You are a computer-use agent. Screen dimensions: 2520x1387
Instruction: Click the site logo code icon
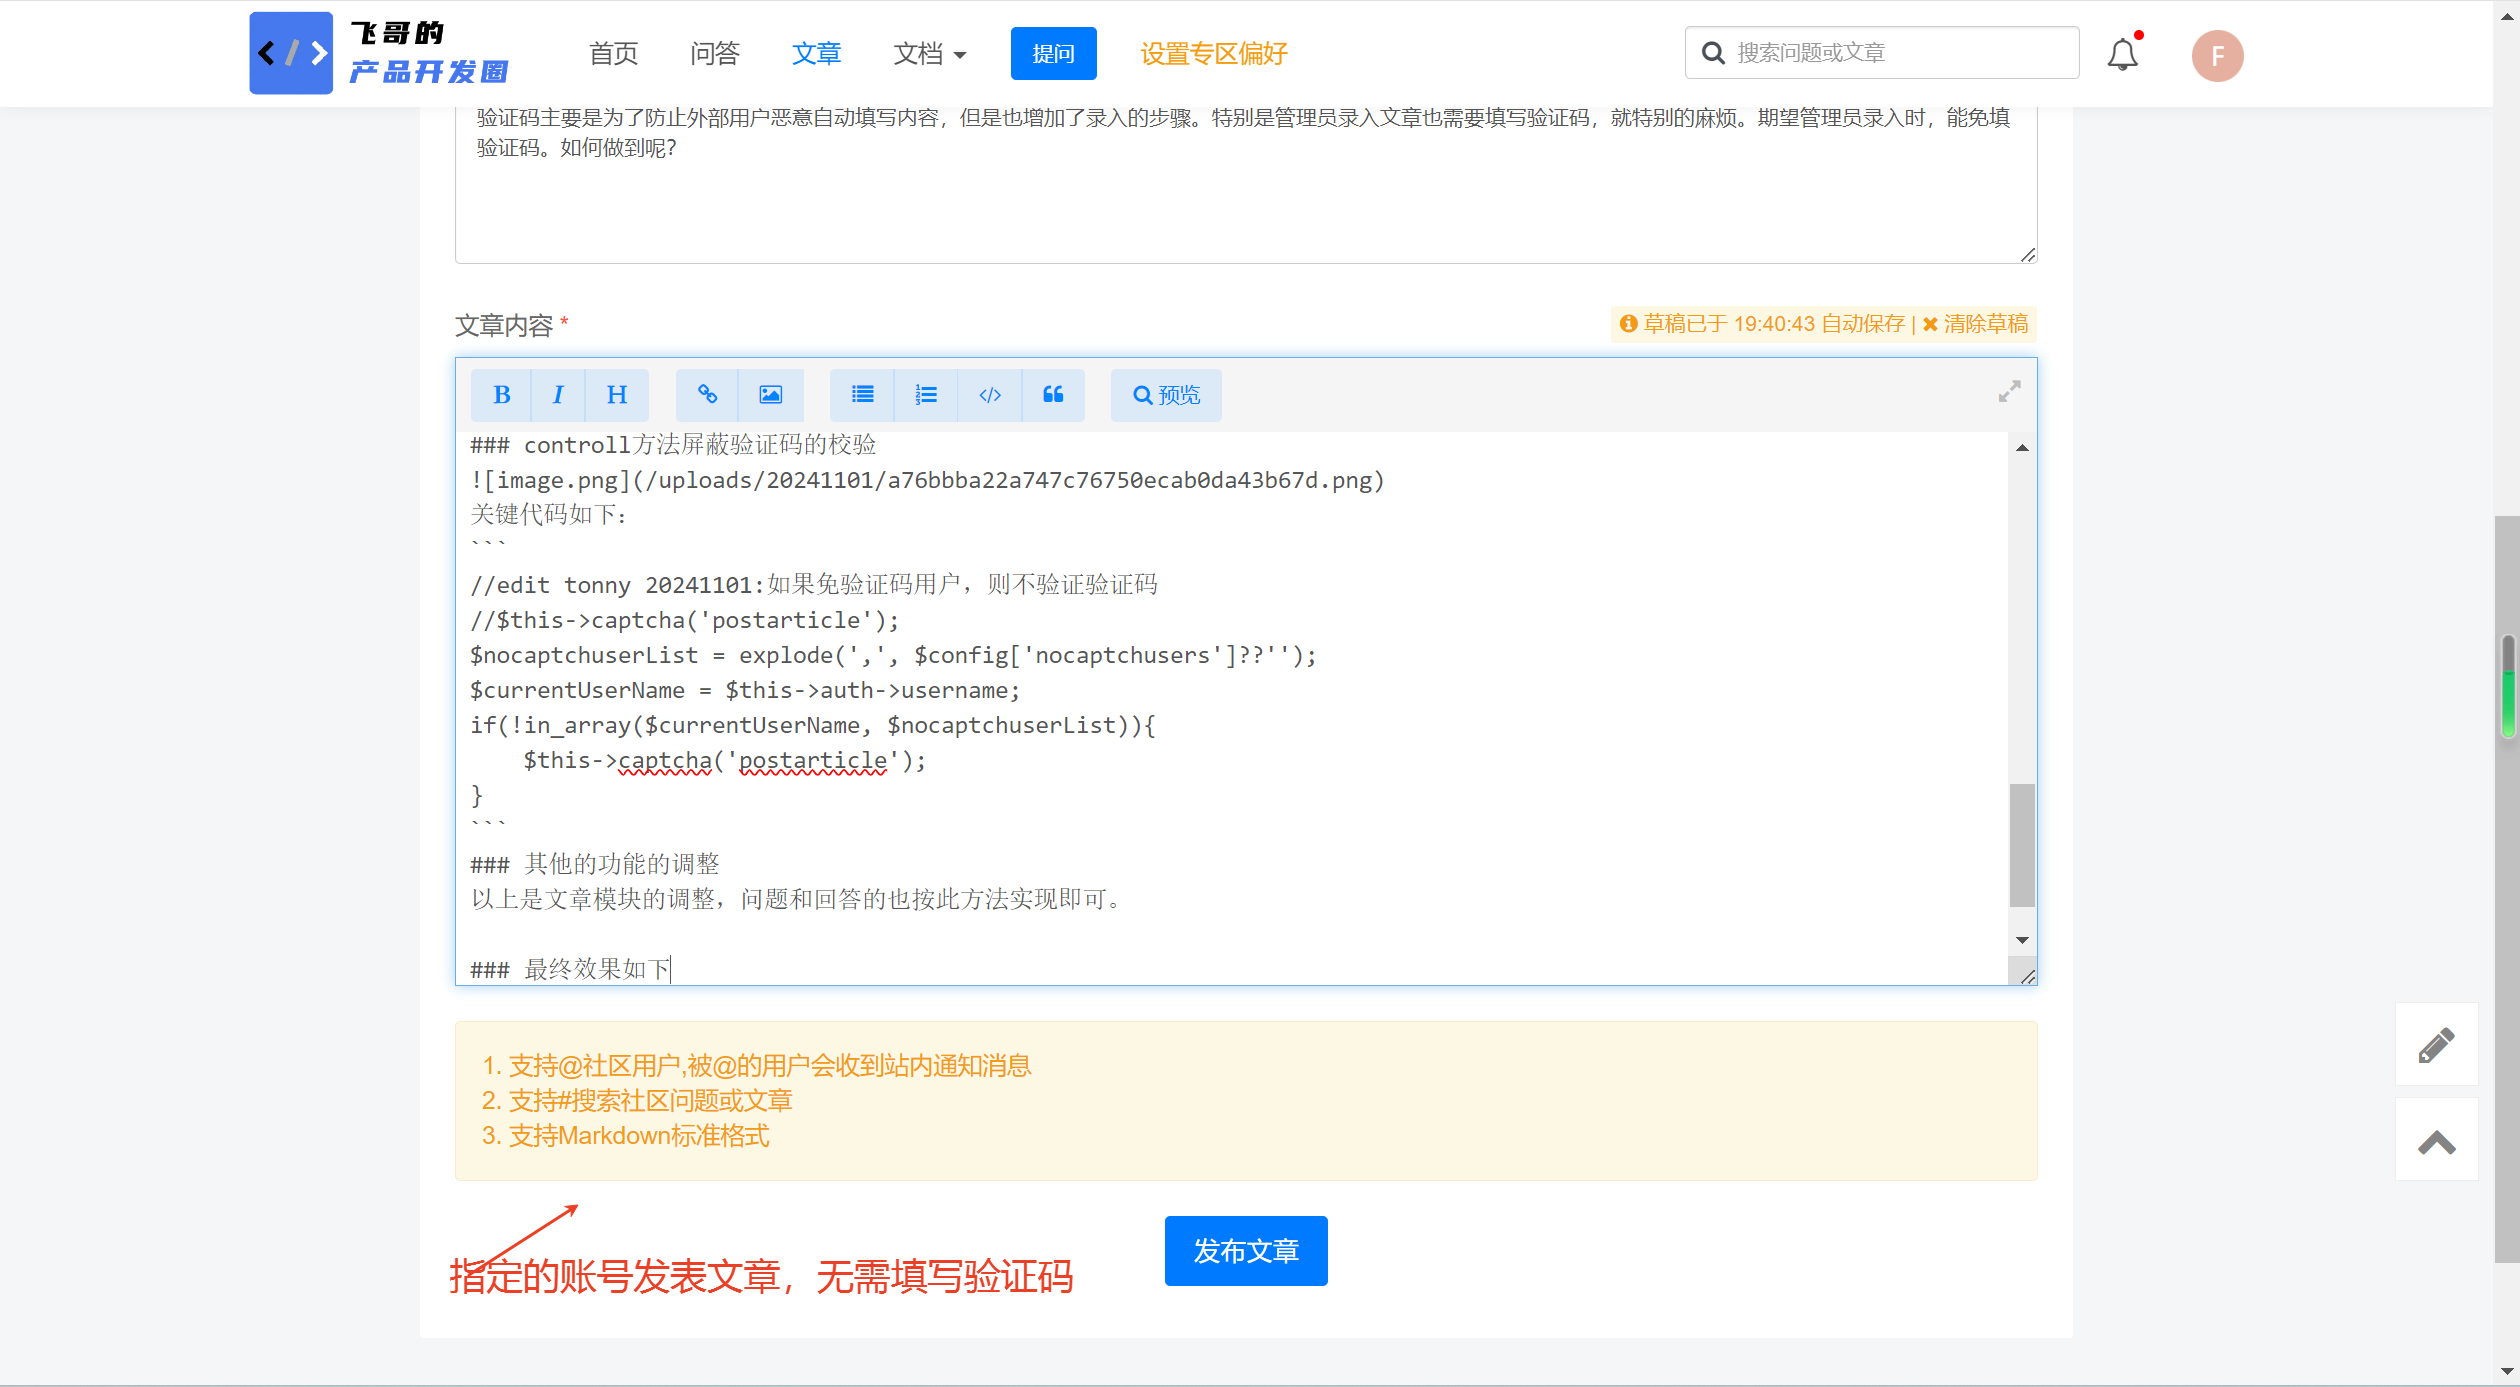point(291,53)
